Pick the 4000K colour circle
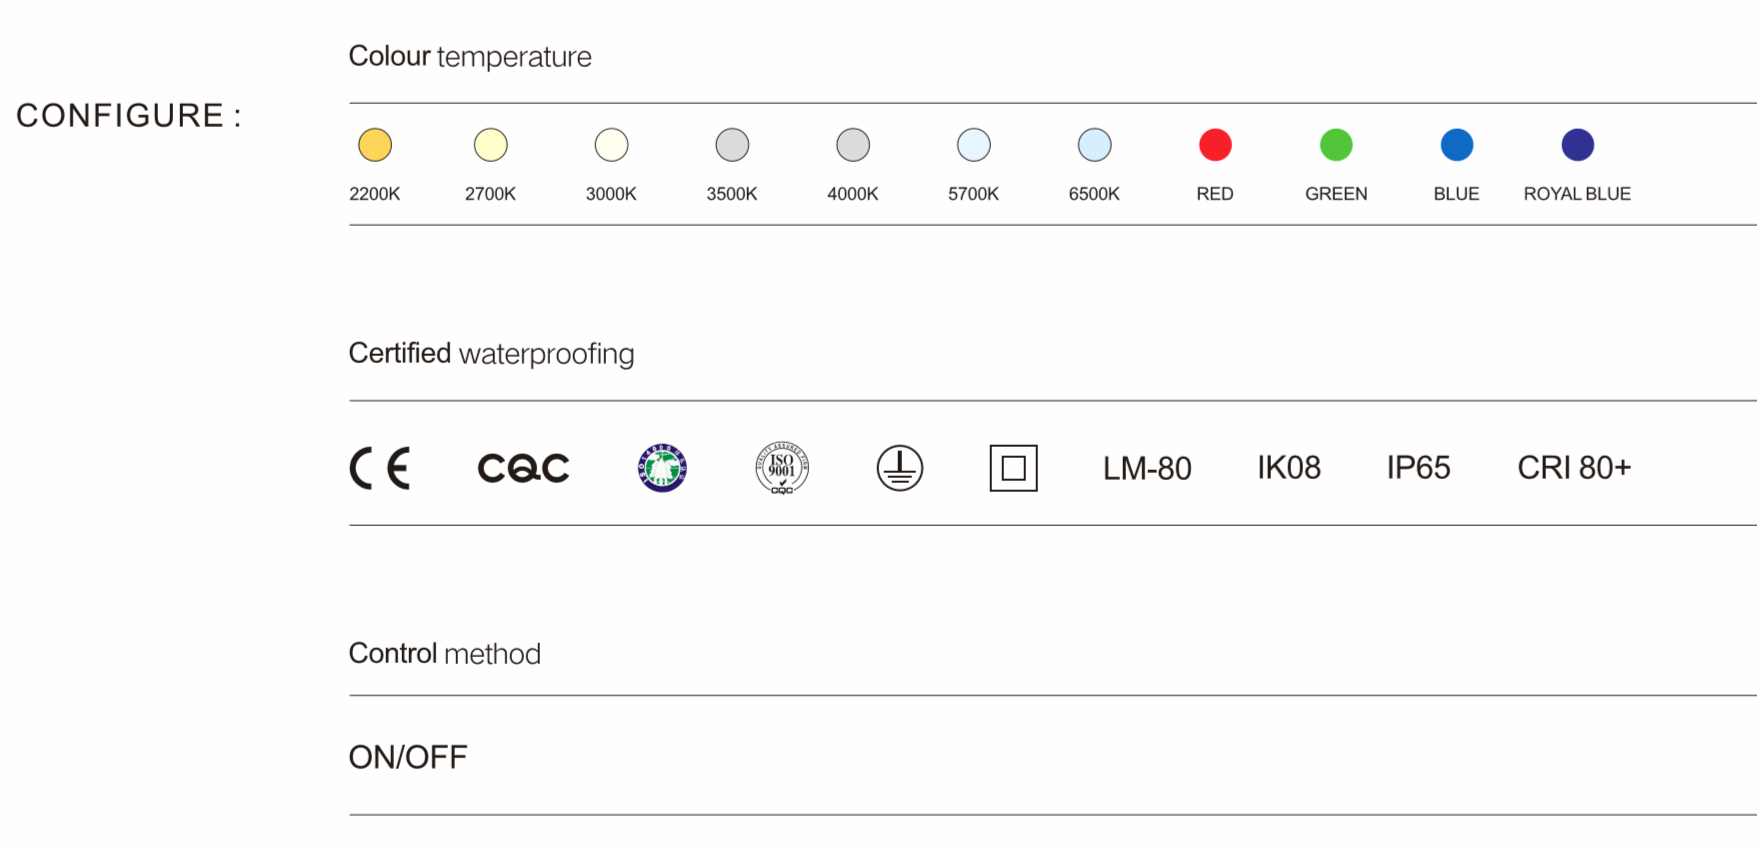 (x=853, y=145)
